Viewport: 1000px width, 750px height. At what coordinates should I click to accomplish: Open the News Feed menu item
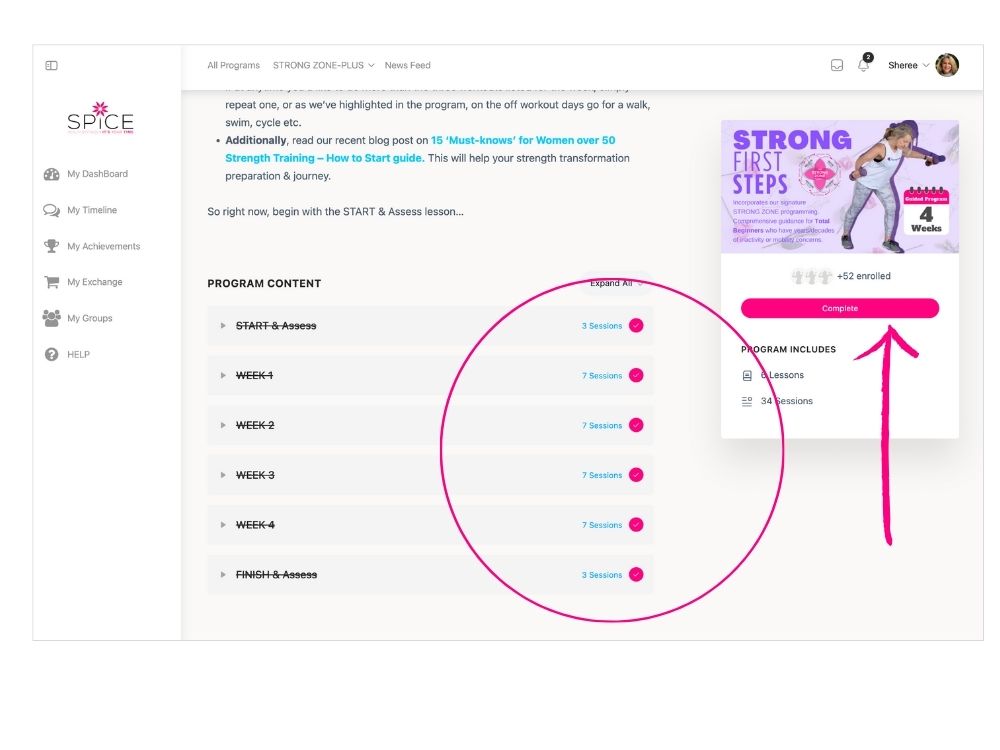coord(407,66)
